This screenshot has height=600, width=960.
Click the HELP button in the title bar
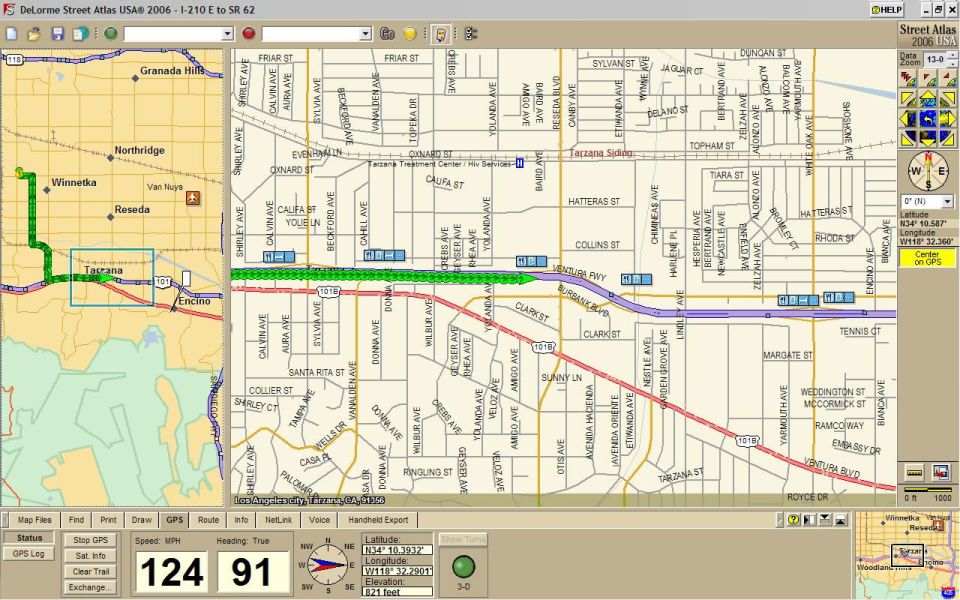(x=887, y=10)
